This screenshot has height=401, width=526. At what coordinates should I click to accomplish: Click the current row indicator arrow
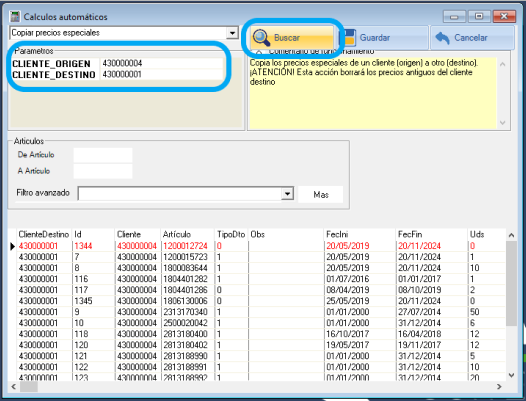[x=12, y=246]
